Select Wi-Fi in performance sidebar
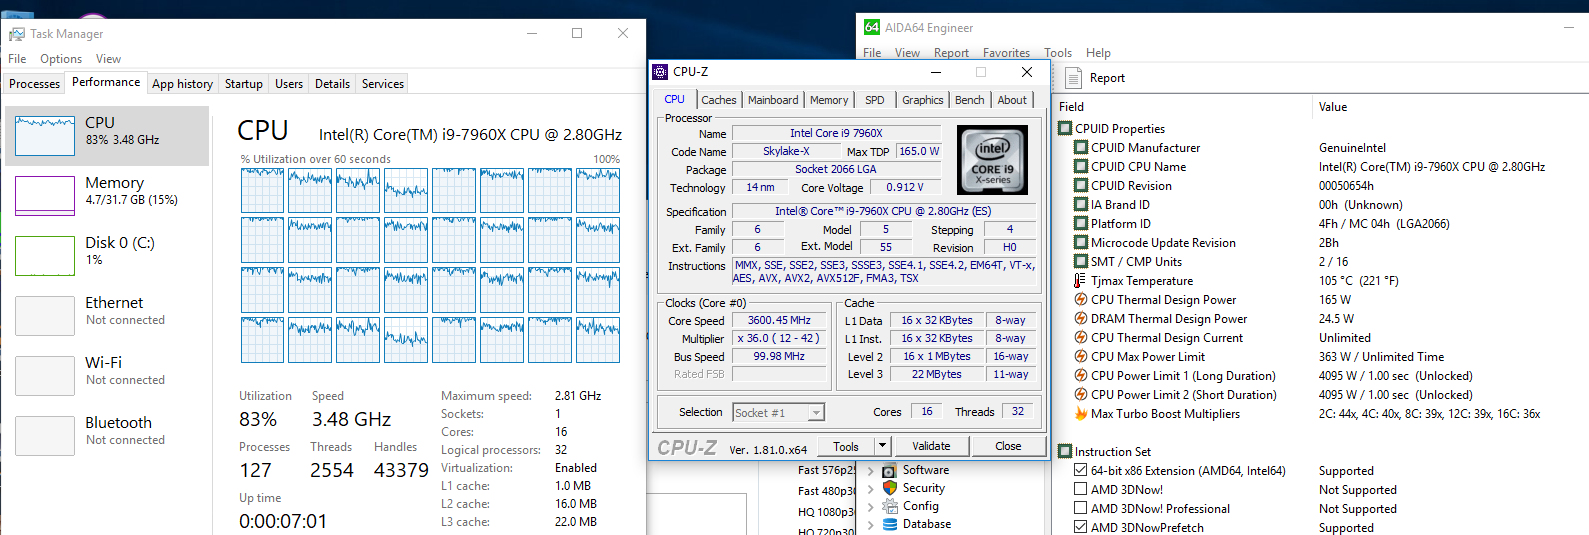This screenshot has width=1589, height=535. [x=107, y=375]
